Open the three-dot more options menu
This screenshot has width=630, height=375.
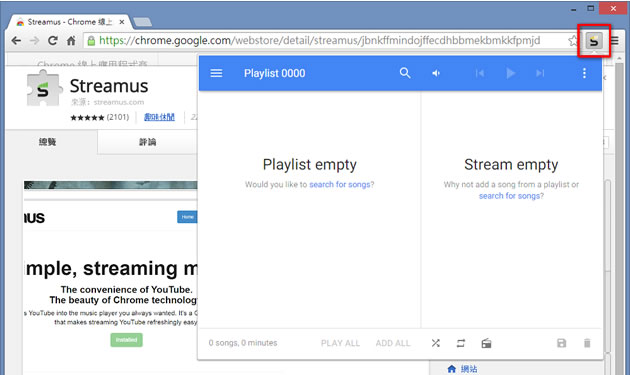click(x=584, y=73)
